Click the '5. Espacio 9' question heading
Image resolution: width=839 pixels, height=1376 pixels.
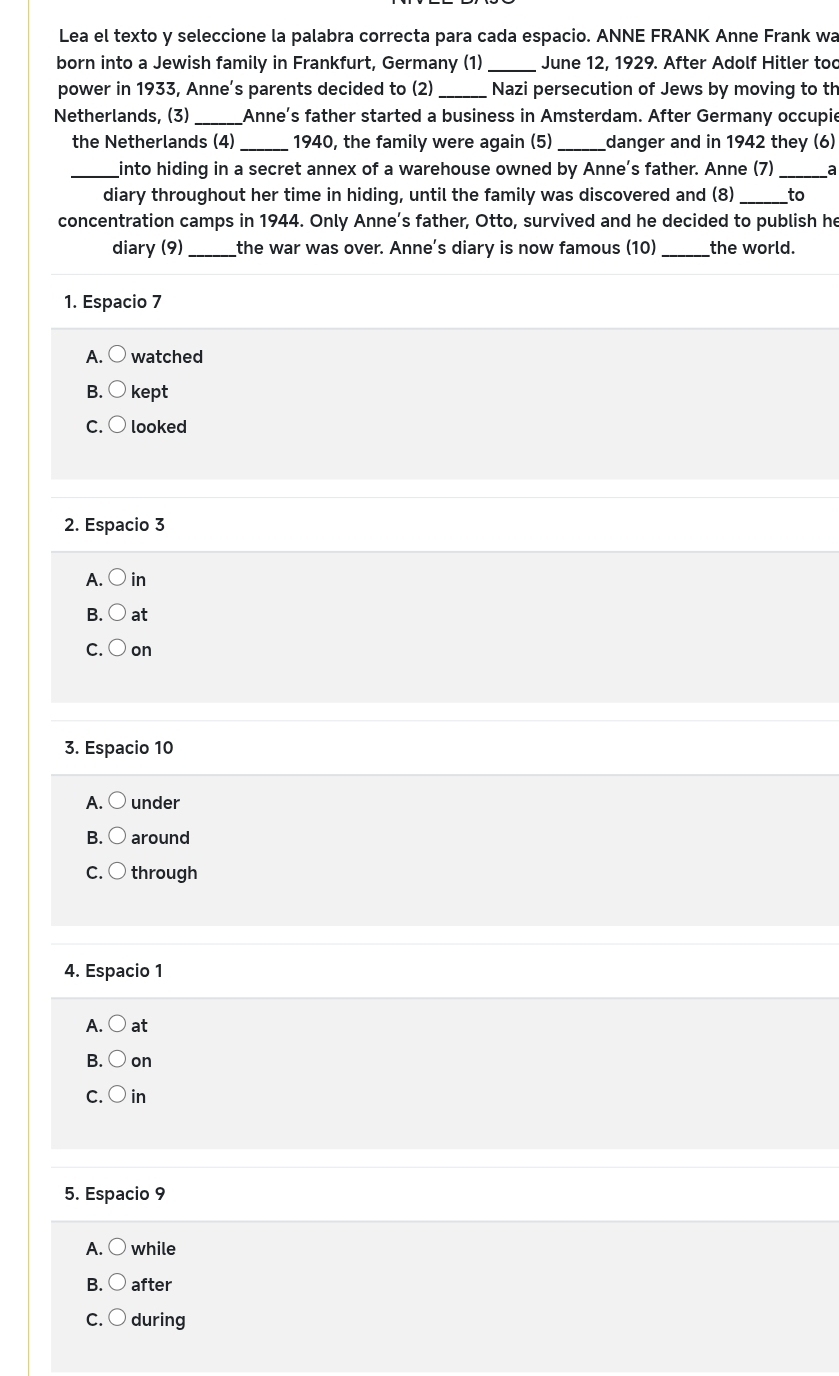tap(115, 1194)
